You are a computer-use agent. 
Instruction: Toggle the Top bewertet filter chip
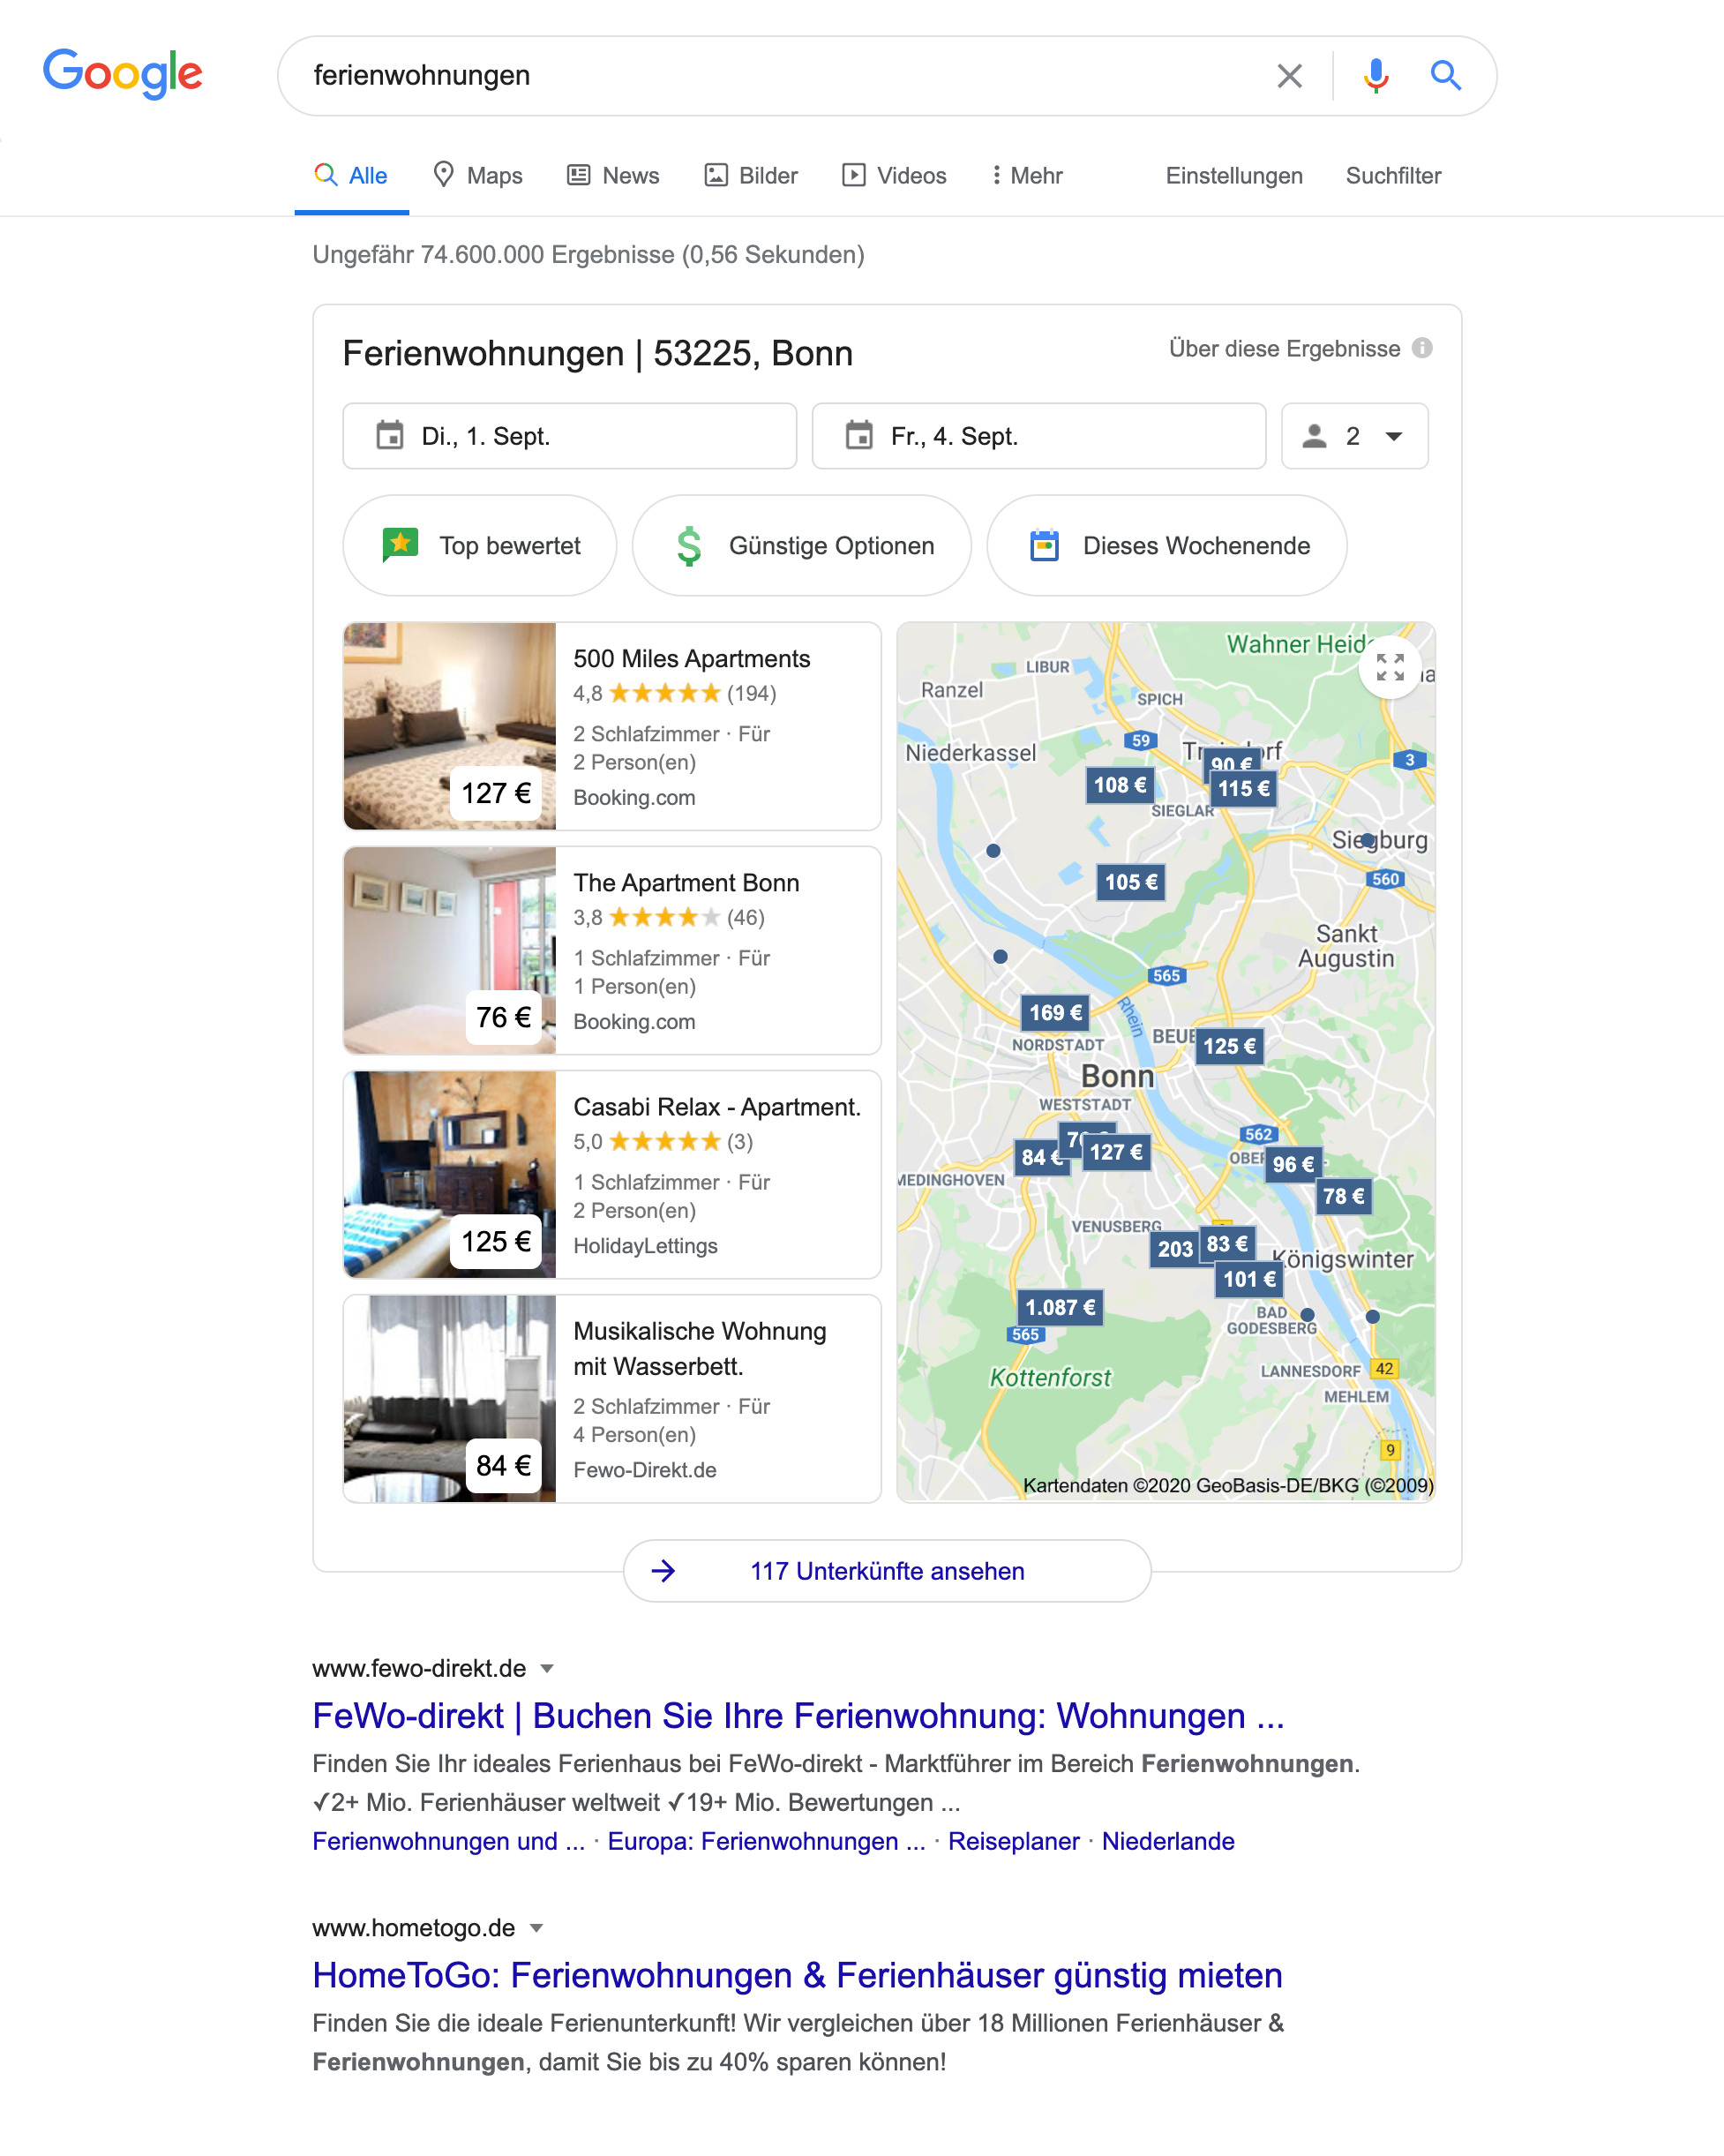(x=480, y=546)
